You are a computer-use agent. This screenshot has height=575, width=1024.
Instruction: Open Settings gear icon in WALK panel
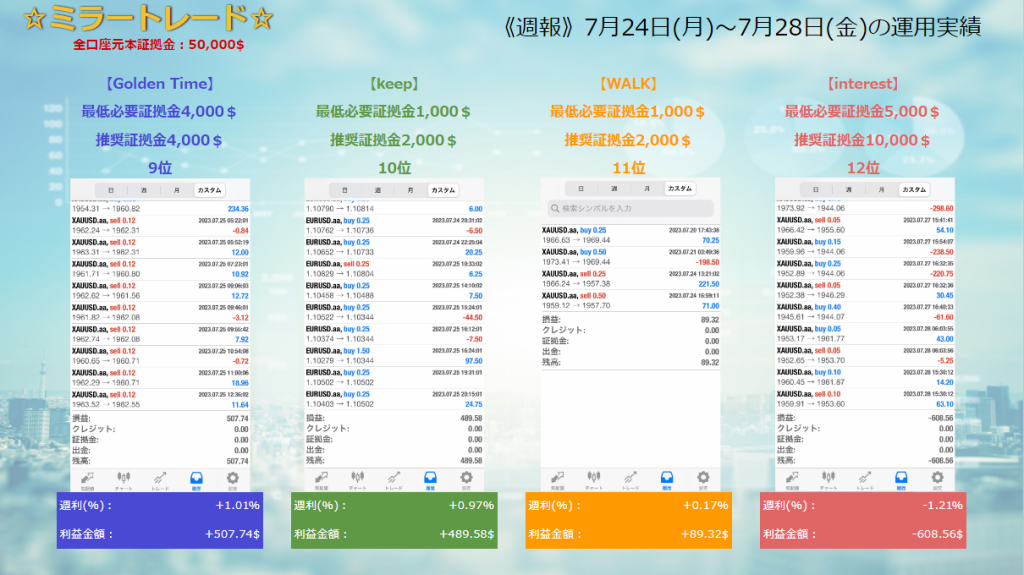pyautogui.click(x=703, y=479)
